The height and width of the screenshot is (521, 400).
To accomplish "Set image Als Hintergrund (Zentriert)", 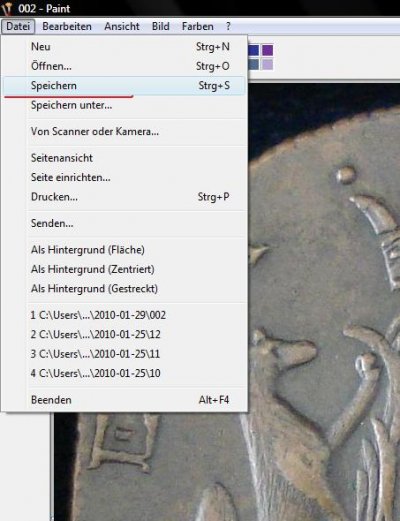I will click(x=124, y=269).
